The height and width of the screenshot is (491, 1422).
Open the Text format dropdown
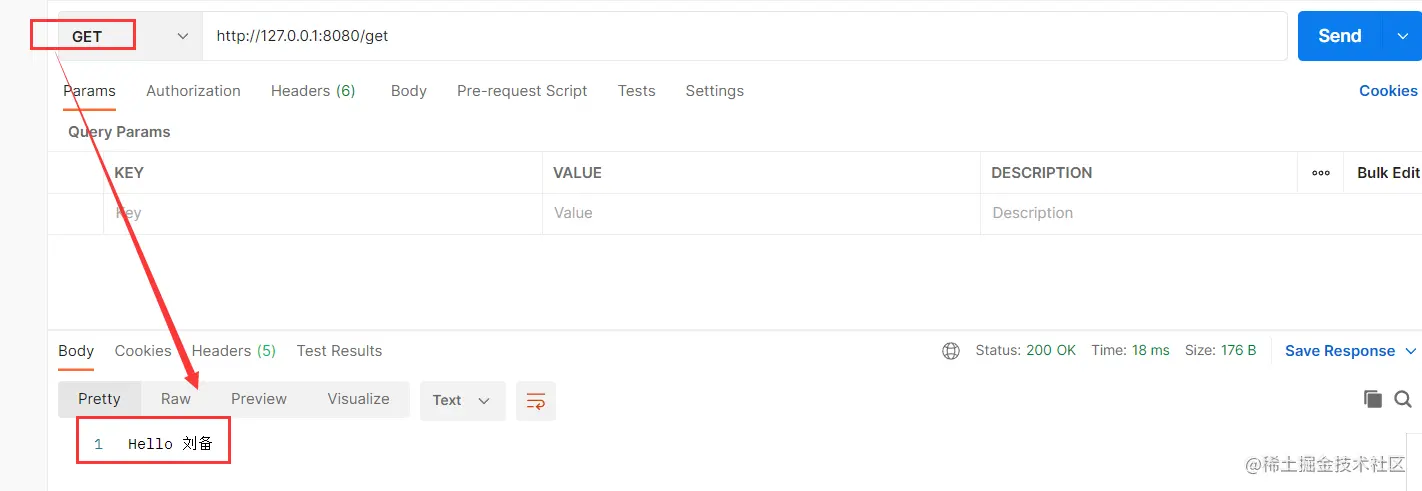[462, 400]
